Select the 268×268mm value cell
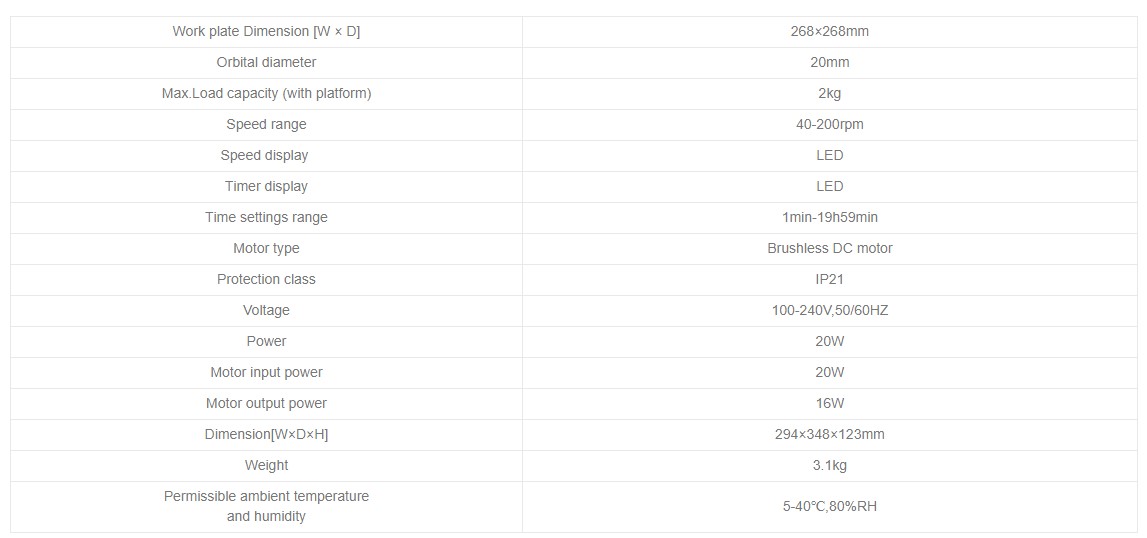 829,31
